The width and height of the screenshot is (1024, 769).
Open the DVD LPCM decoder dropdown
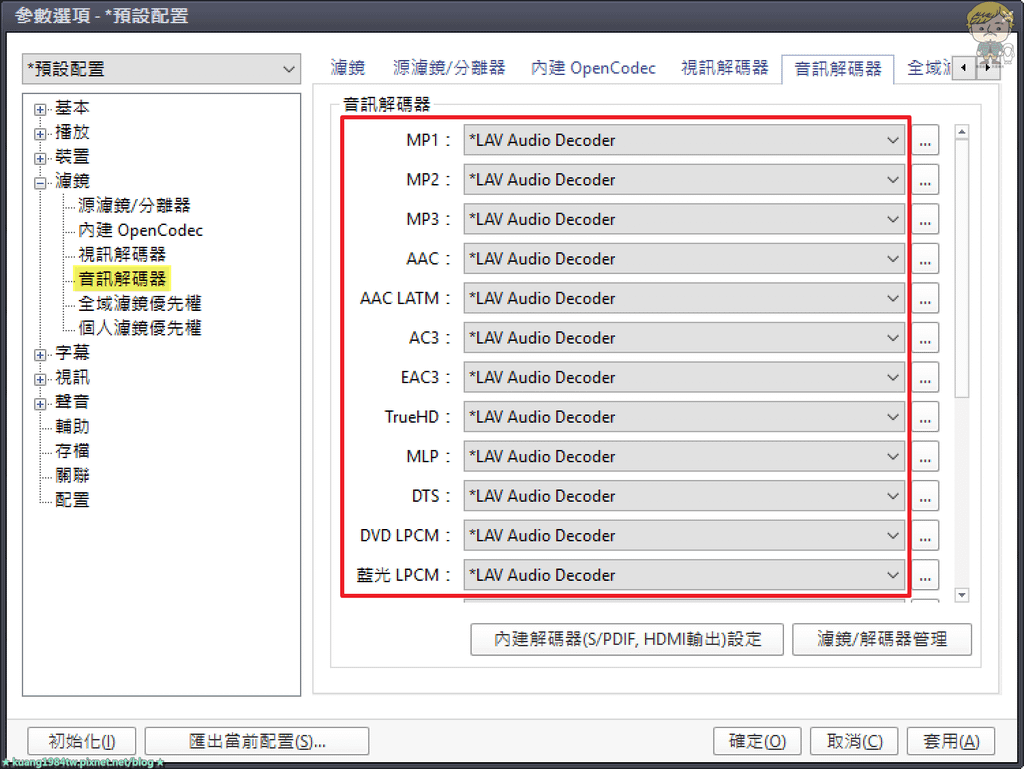point(684,535)
